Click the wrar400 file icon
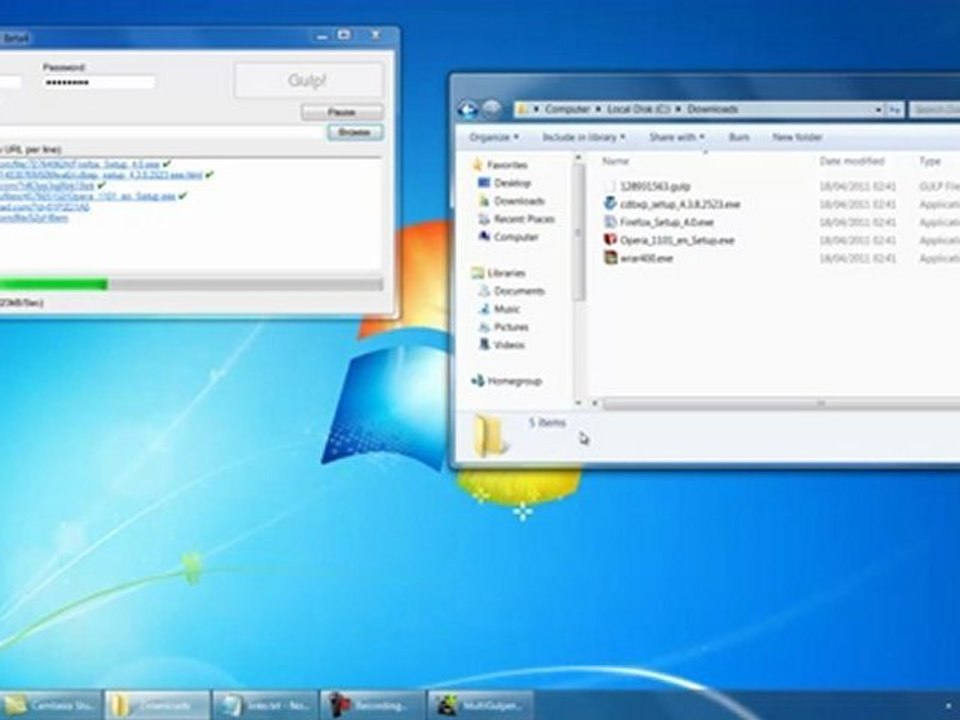This screenshot has height=720, width=960. 610,258
